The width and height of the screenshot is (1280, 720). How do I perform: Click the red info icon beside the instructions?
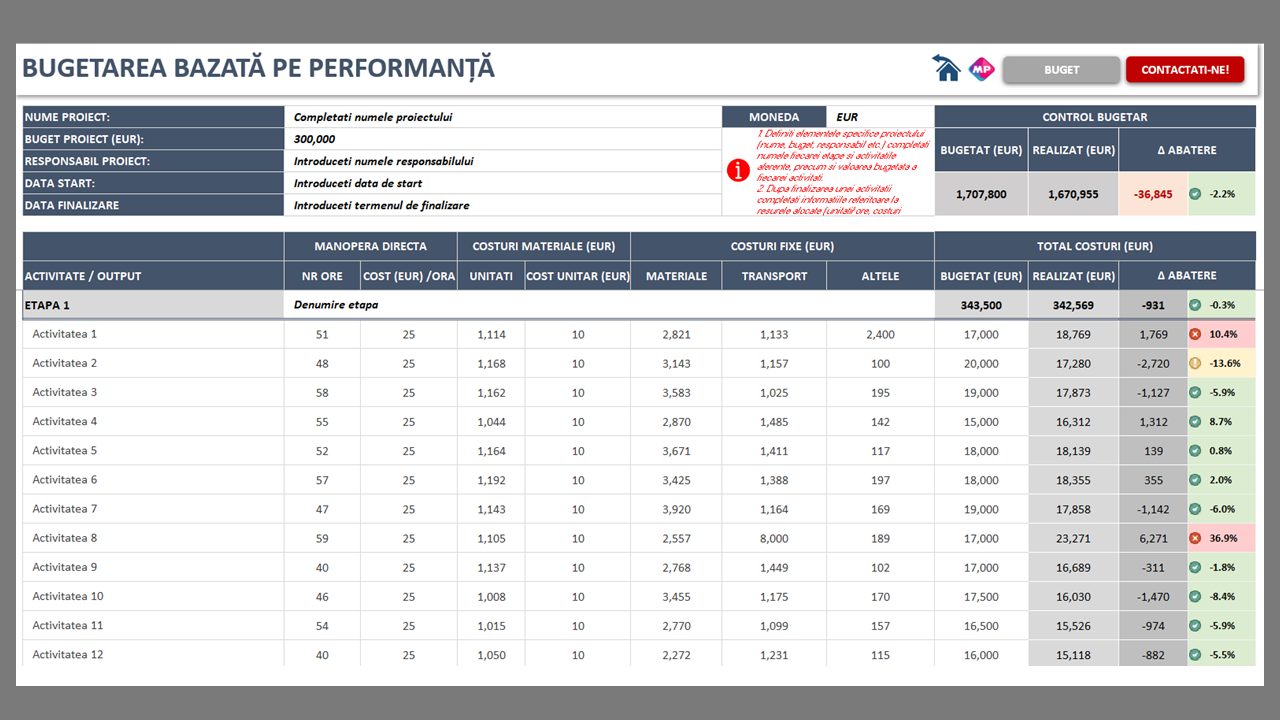738,171
